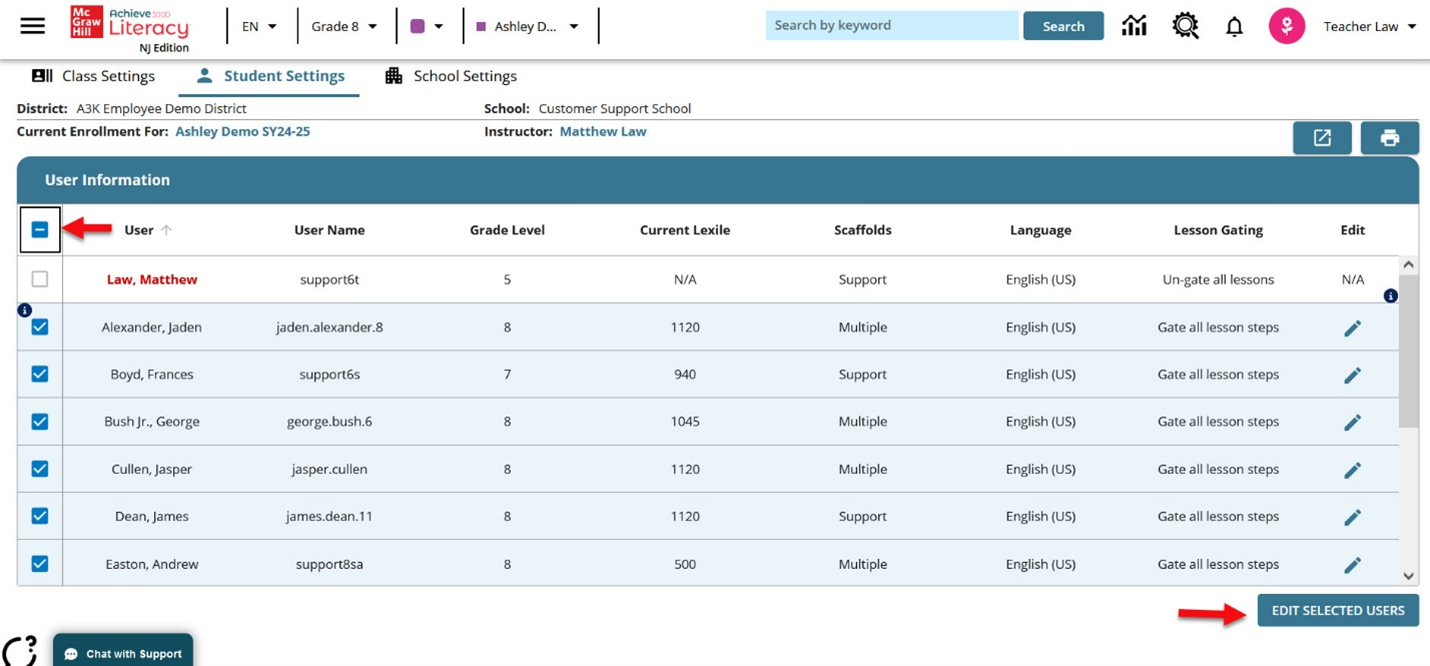
Task: Open the settings gear icon
Action: click(x=1185, y=26)
